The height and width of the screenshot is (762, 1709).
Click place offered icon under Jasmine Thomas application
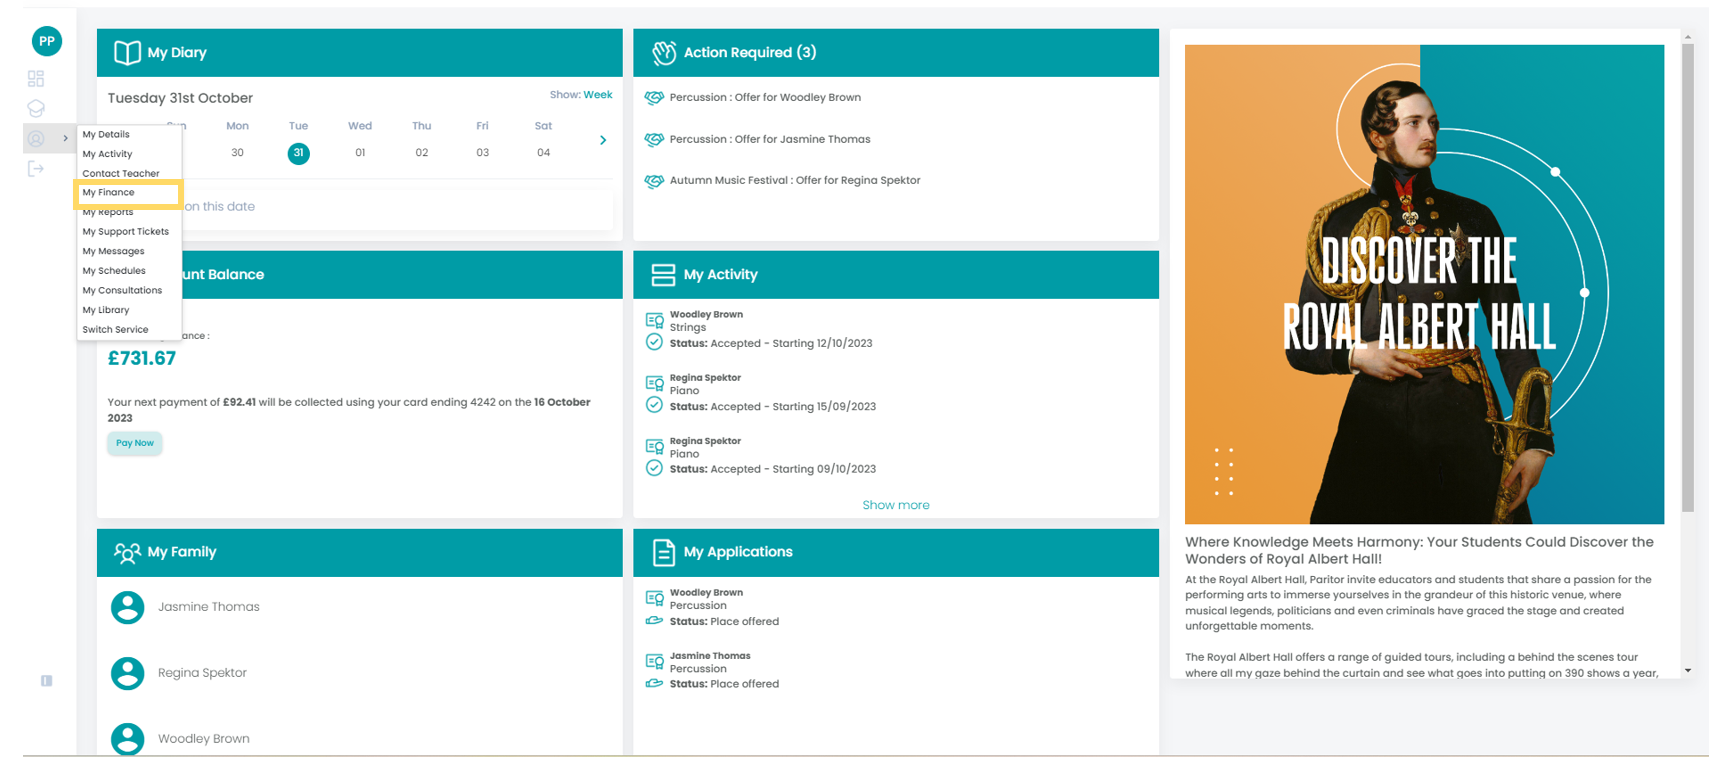pyautogui.click(x=654, y=684)
